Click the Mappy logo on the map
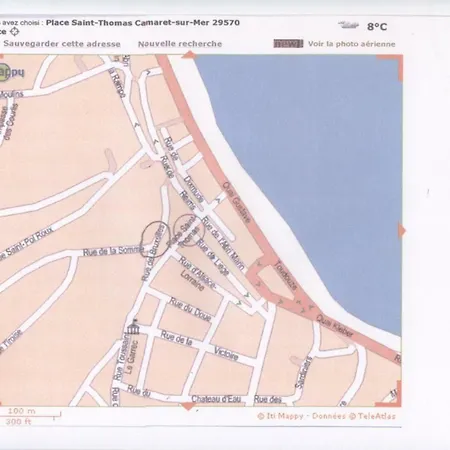 [11, 72]
